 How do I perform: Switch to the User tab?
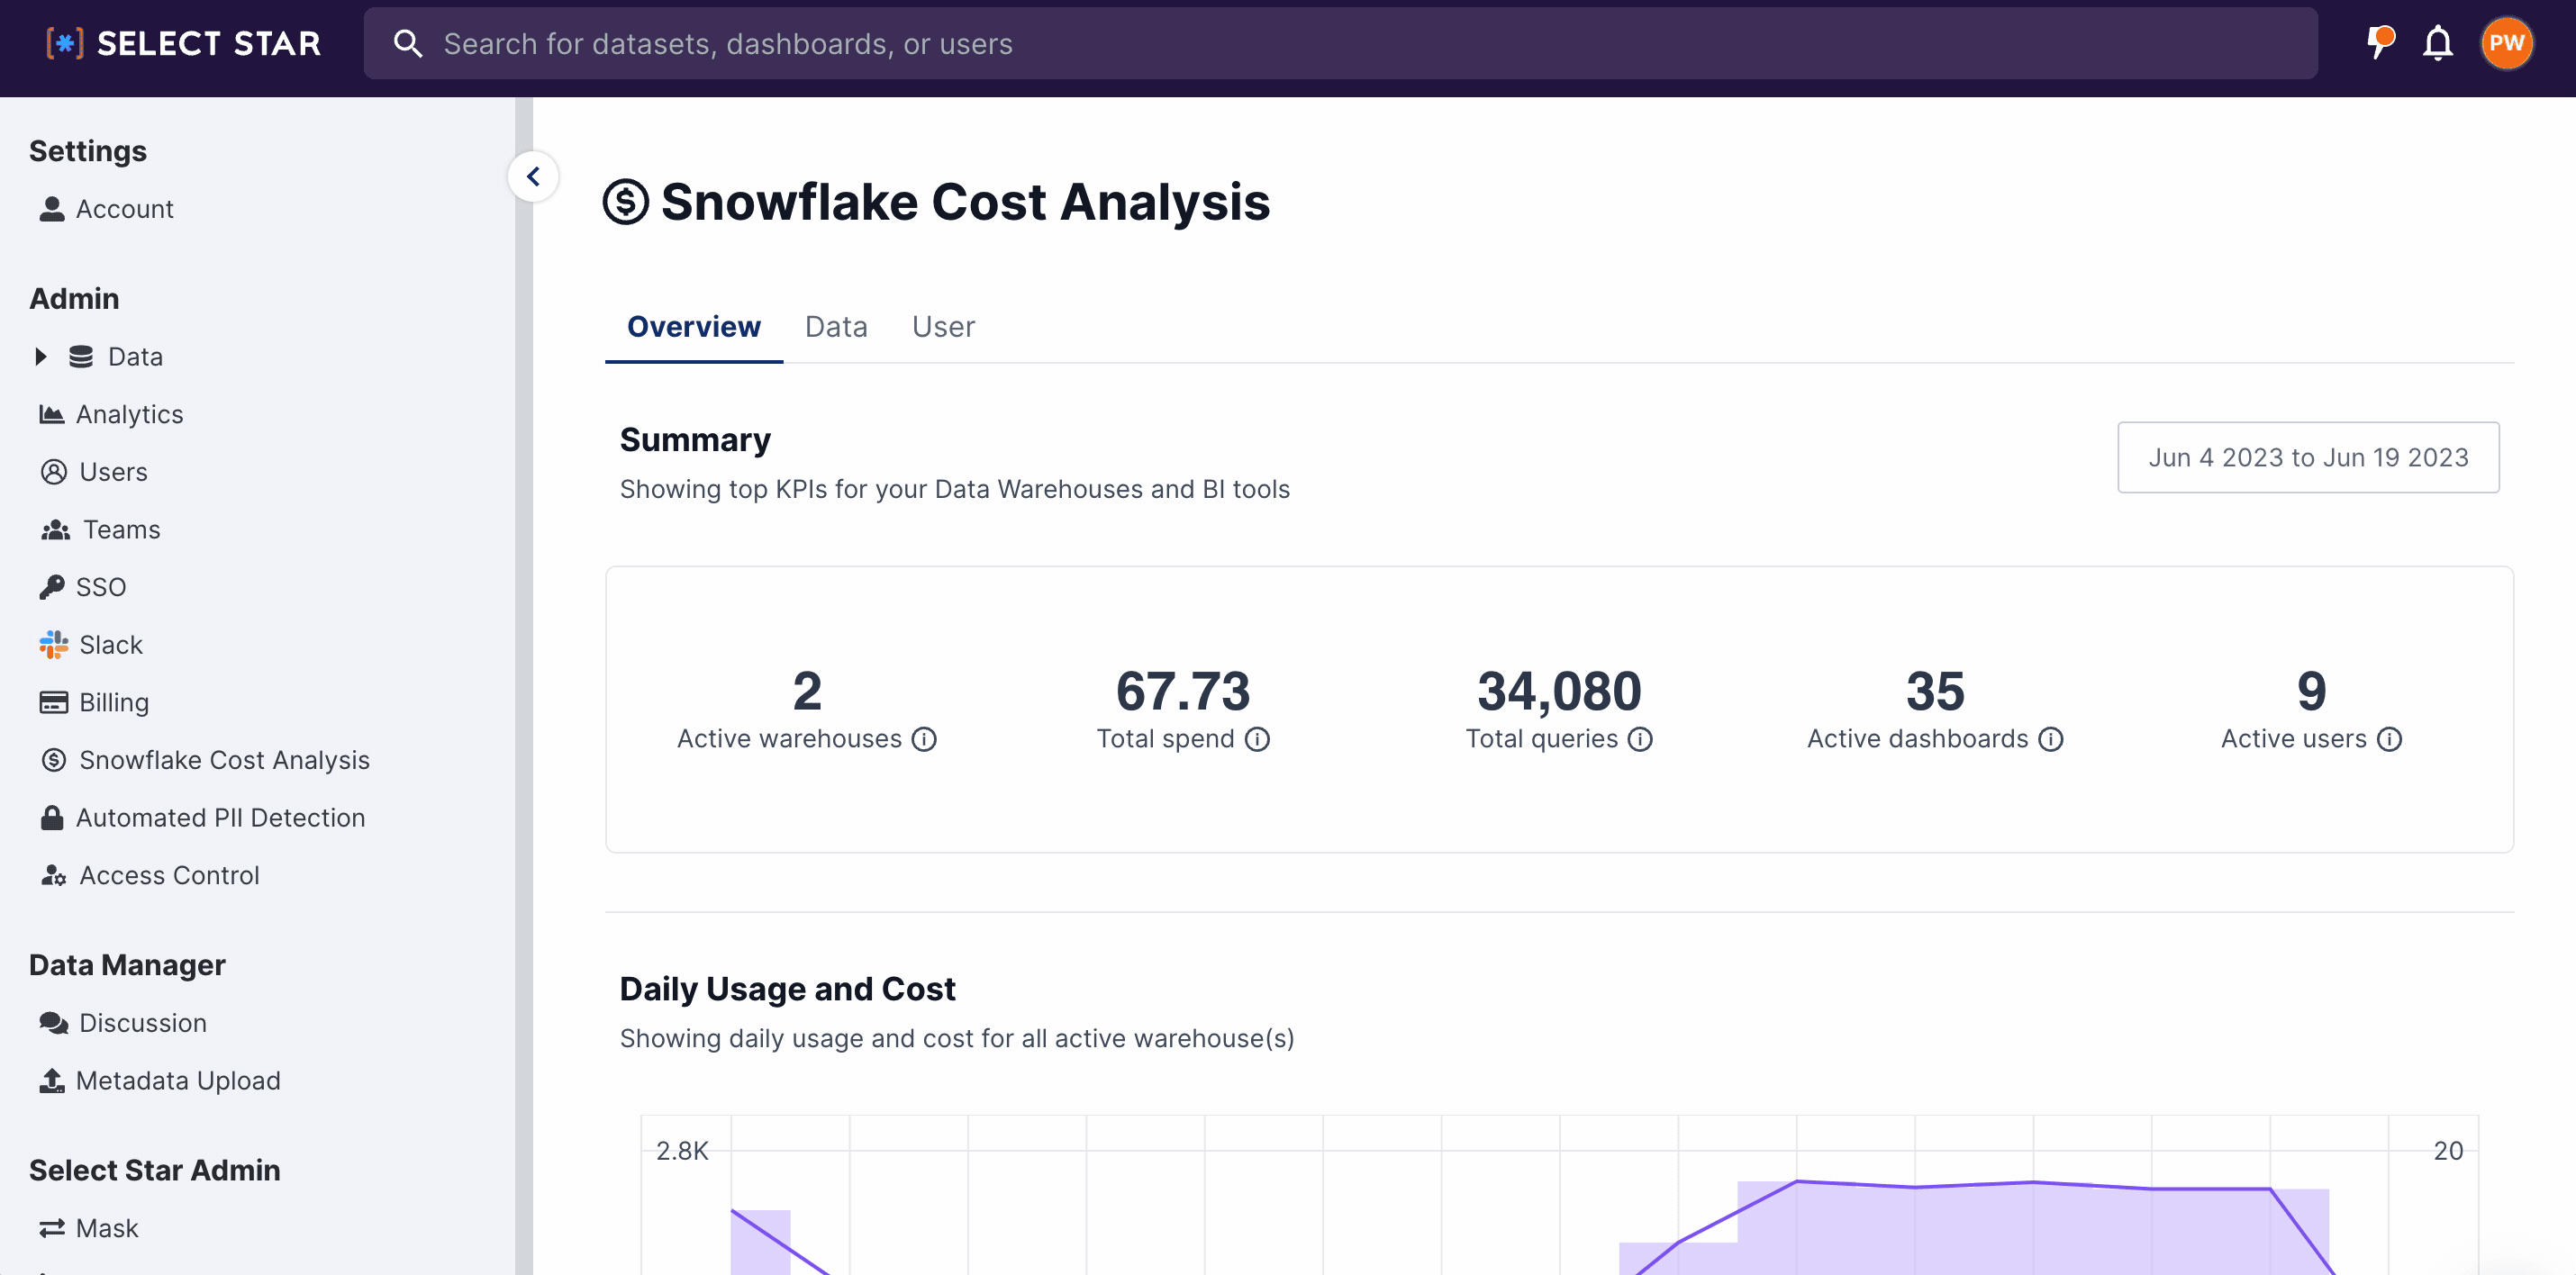pos(942,327)
